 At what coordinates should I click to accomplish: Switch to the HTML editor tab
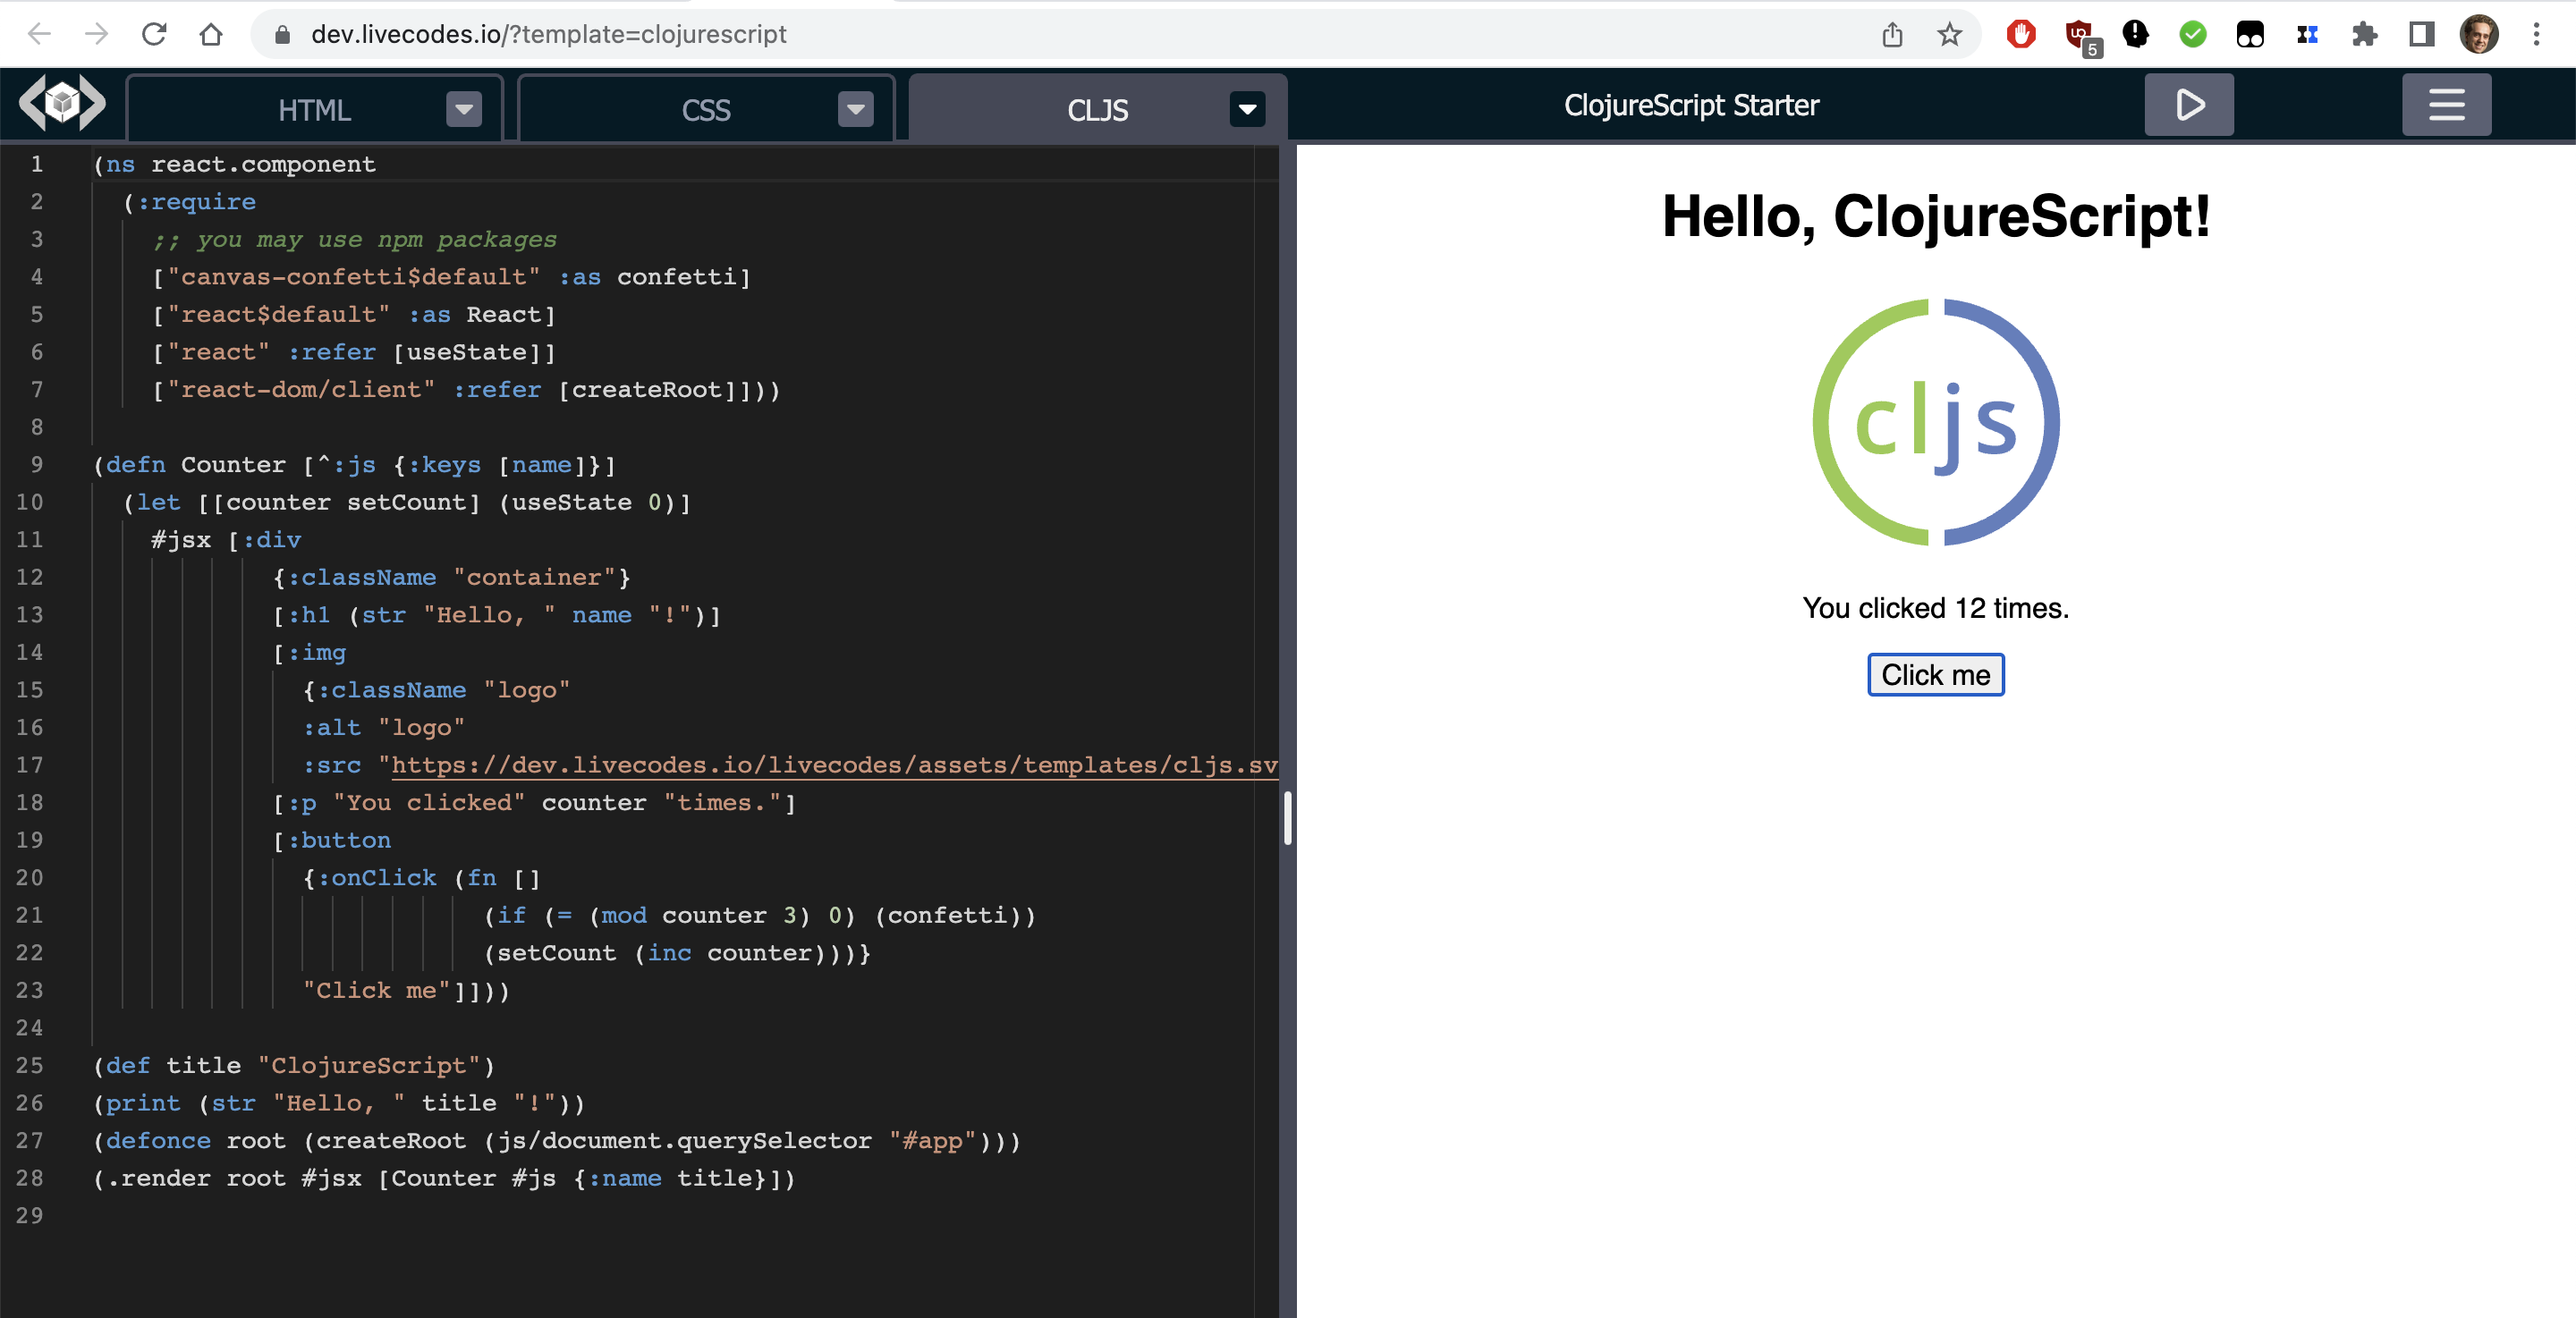314,109
